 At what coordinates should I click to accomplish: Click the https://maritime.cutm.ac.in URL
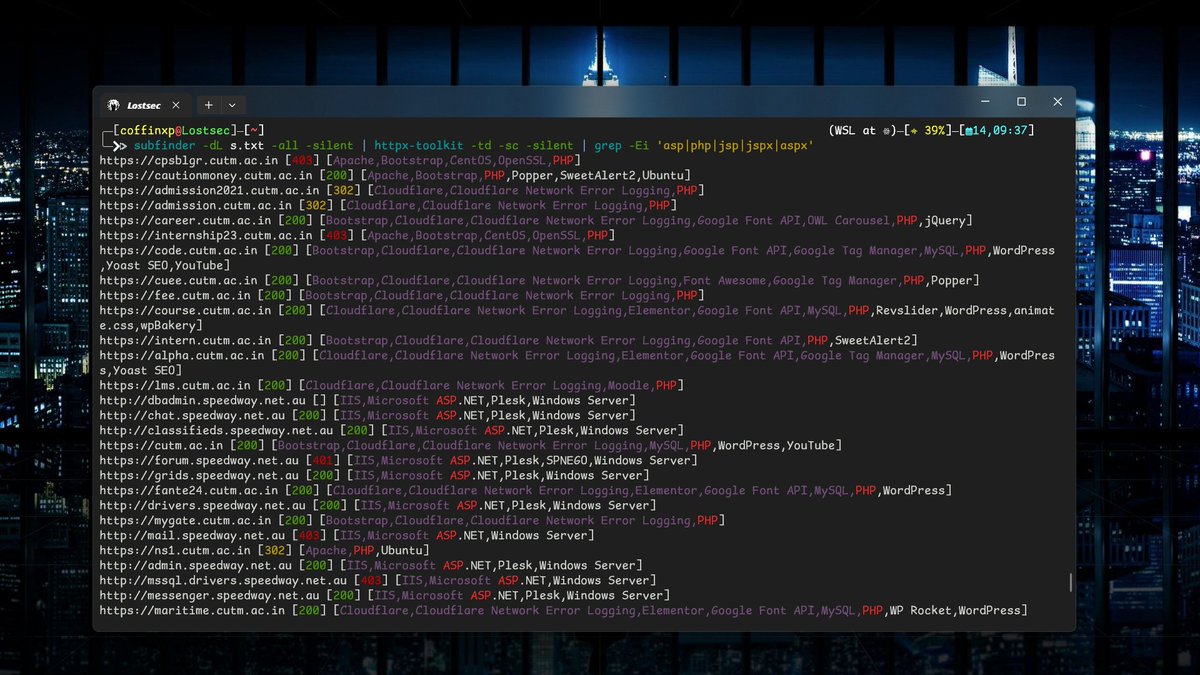(x=190, y=611)
